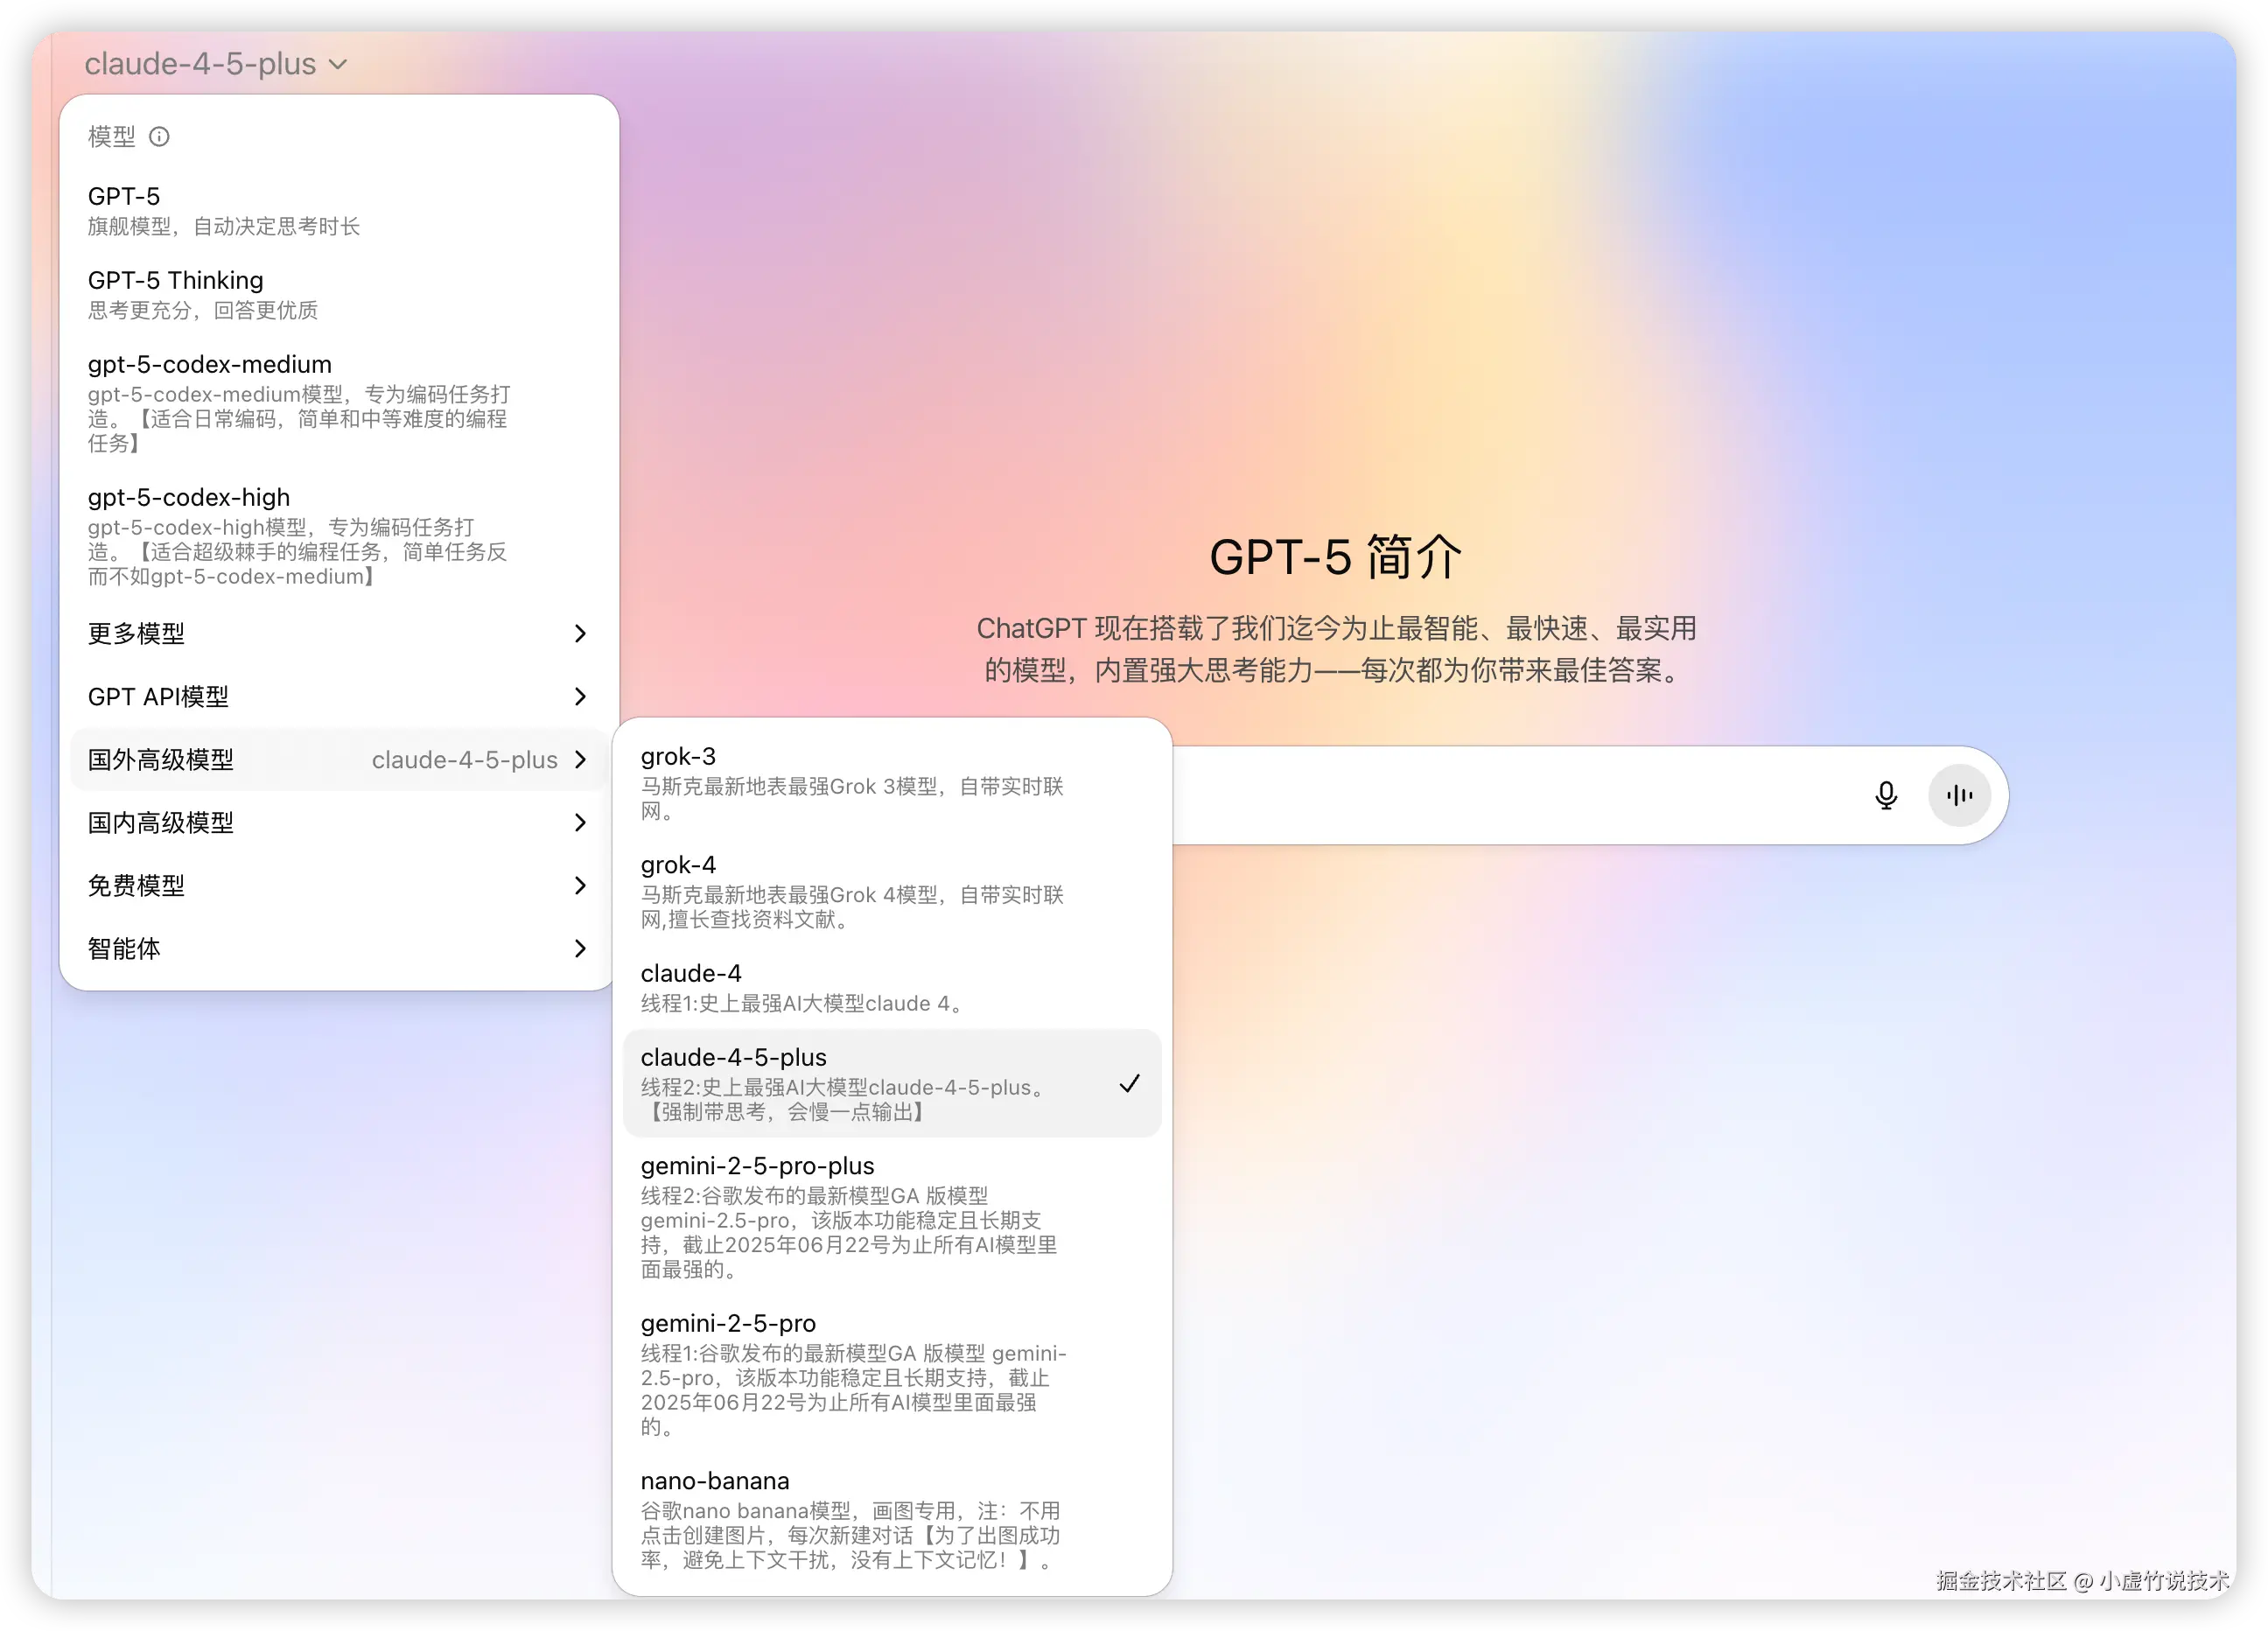Image resolution: width=2268 pixels, height=1631 pixels.
Task: Click the chevron arrow next to 免费模型
Action: tap(580, 885)
